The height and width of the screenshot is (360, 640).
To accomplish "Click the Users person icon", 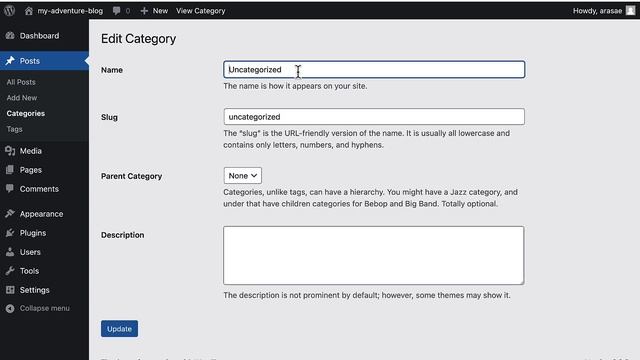I will (x=10, y=252).
